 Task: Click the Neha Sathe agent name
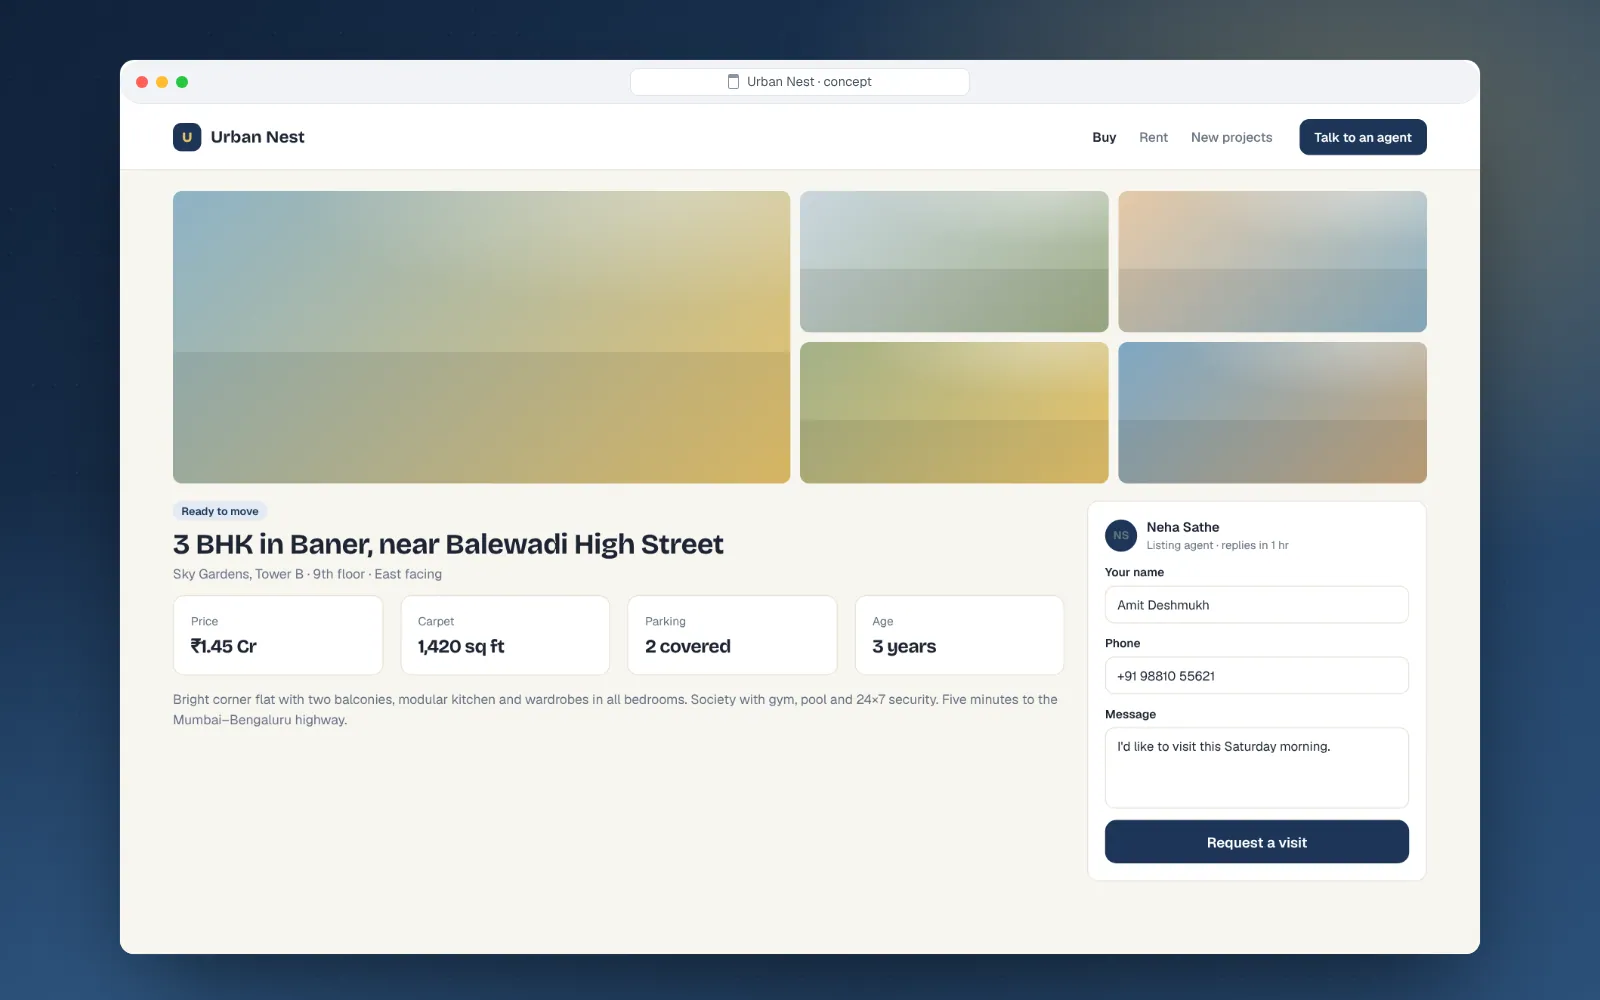(x=1183, y=527)
